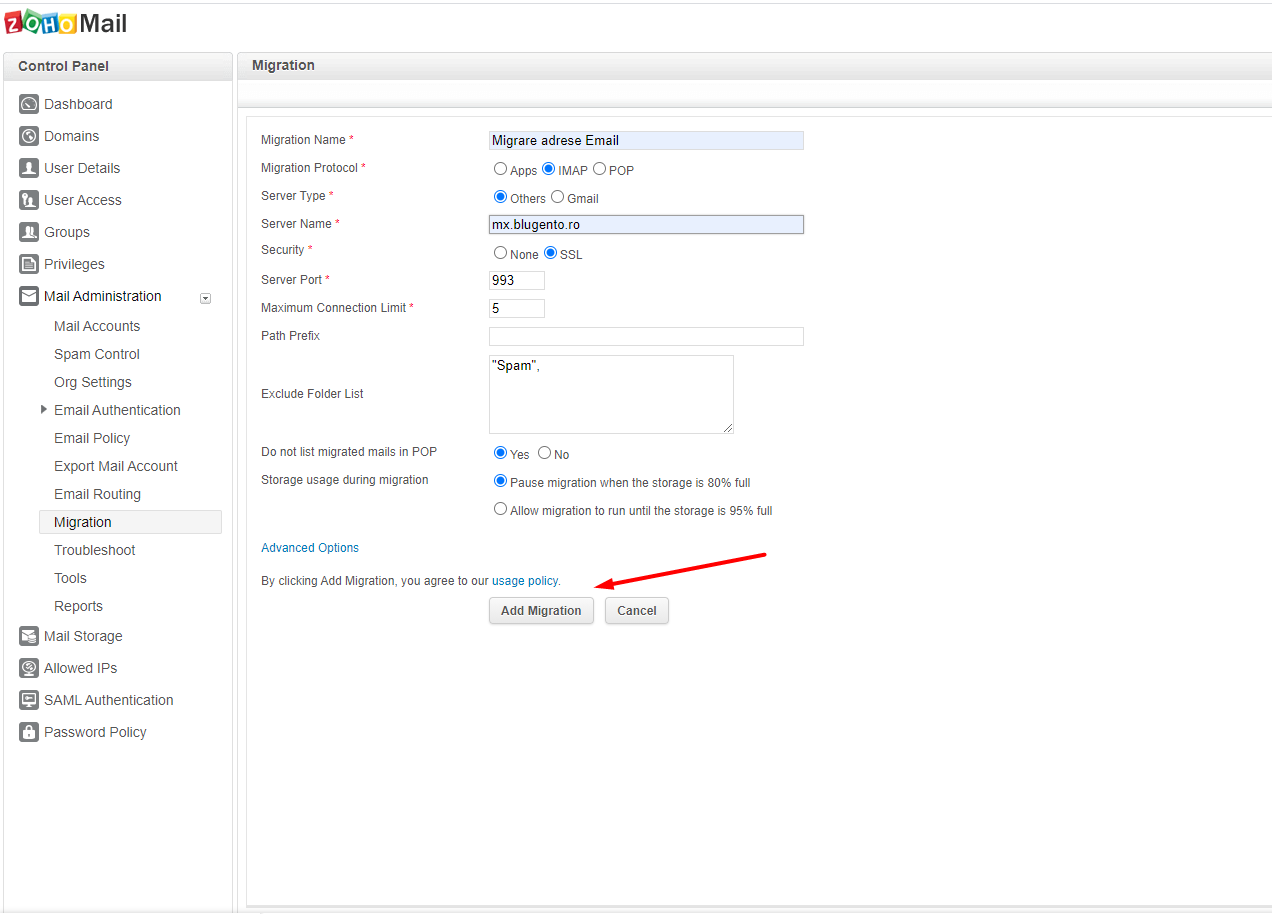Image resolution: width=1272 pixels, height=914 pixels.
Task: Click the Privileges document icon
Action: click(x=29, y=264)
